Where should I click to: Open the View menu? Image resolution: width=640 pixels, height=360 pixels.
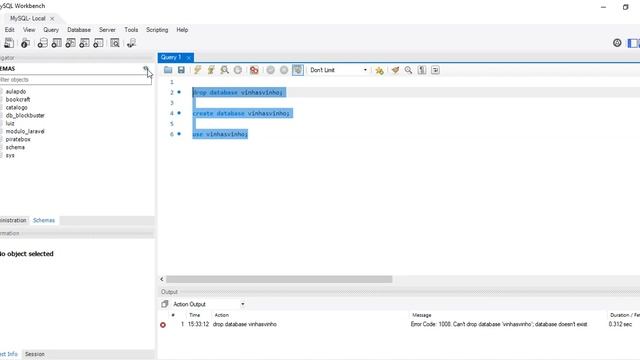coord(29,30)
